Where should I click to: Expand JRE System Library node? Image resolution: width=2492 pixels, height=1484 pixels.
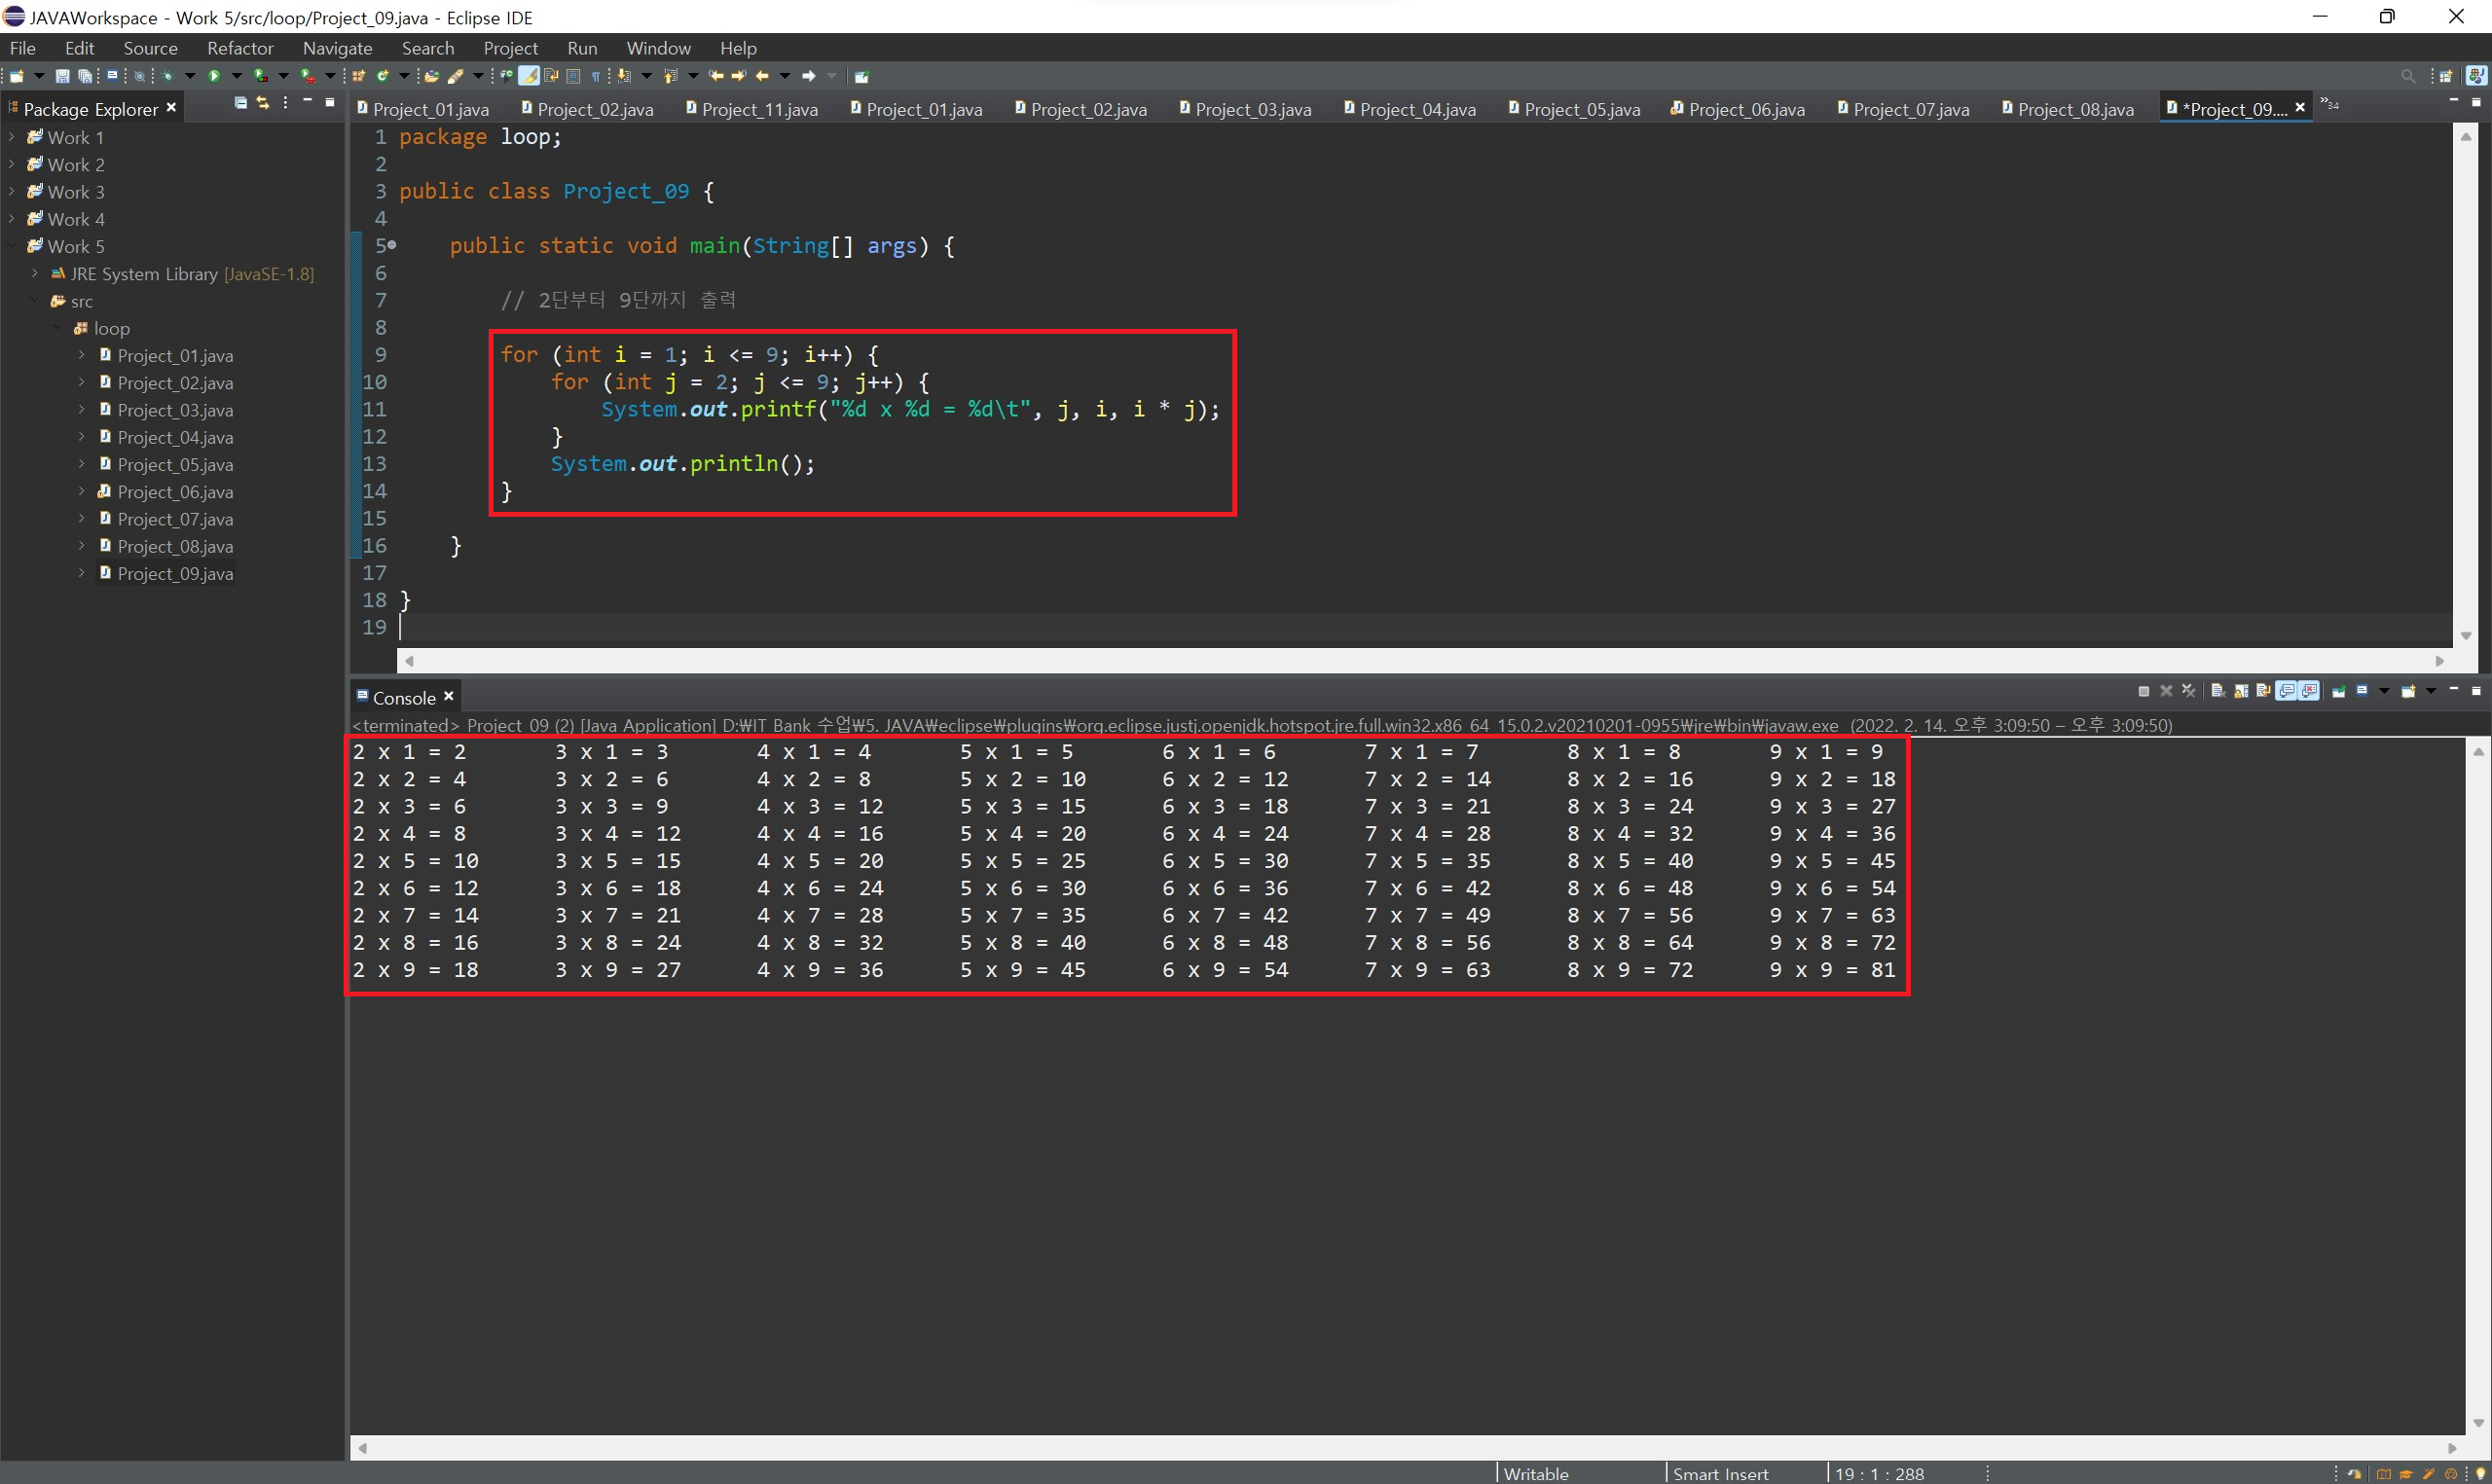35,273
